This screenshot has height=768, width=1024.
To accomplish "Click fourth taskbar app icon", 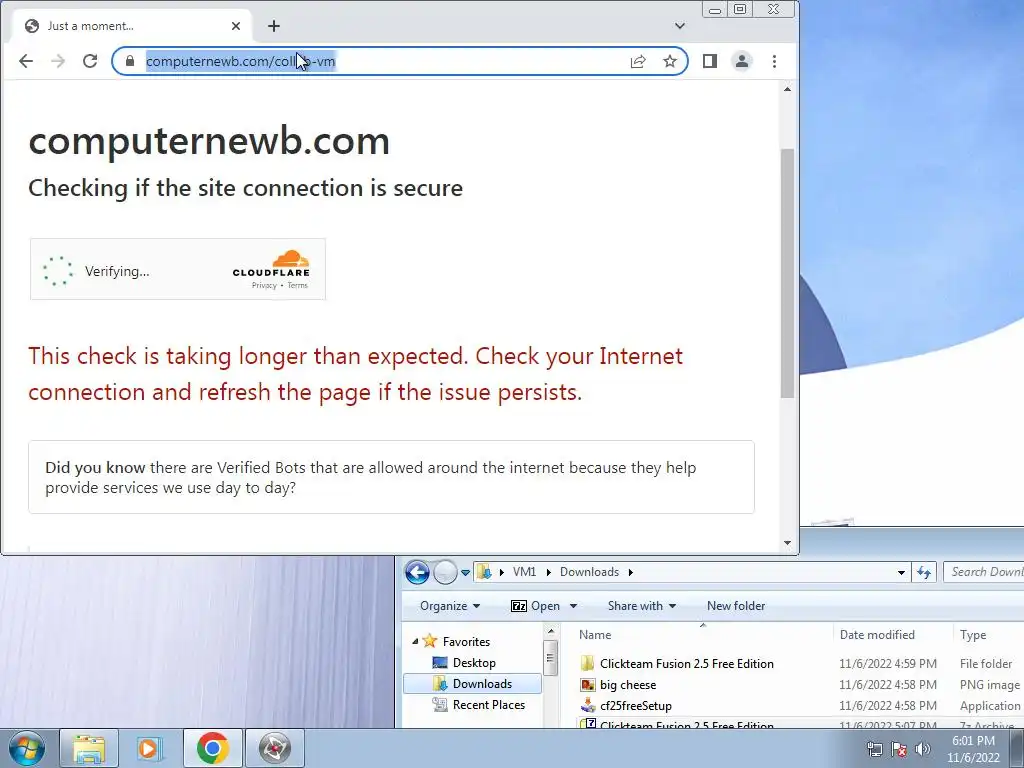I will 274,748.
